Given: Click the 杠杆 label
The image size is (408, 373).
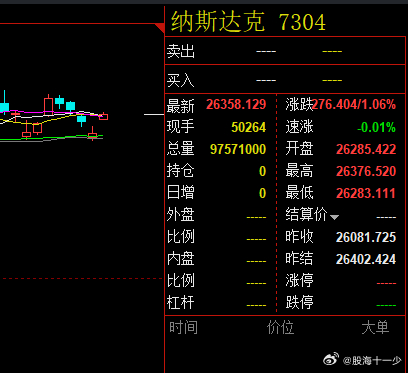Looking at the screenshot, I should [181, 303].
